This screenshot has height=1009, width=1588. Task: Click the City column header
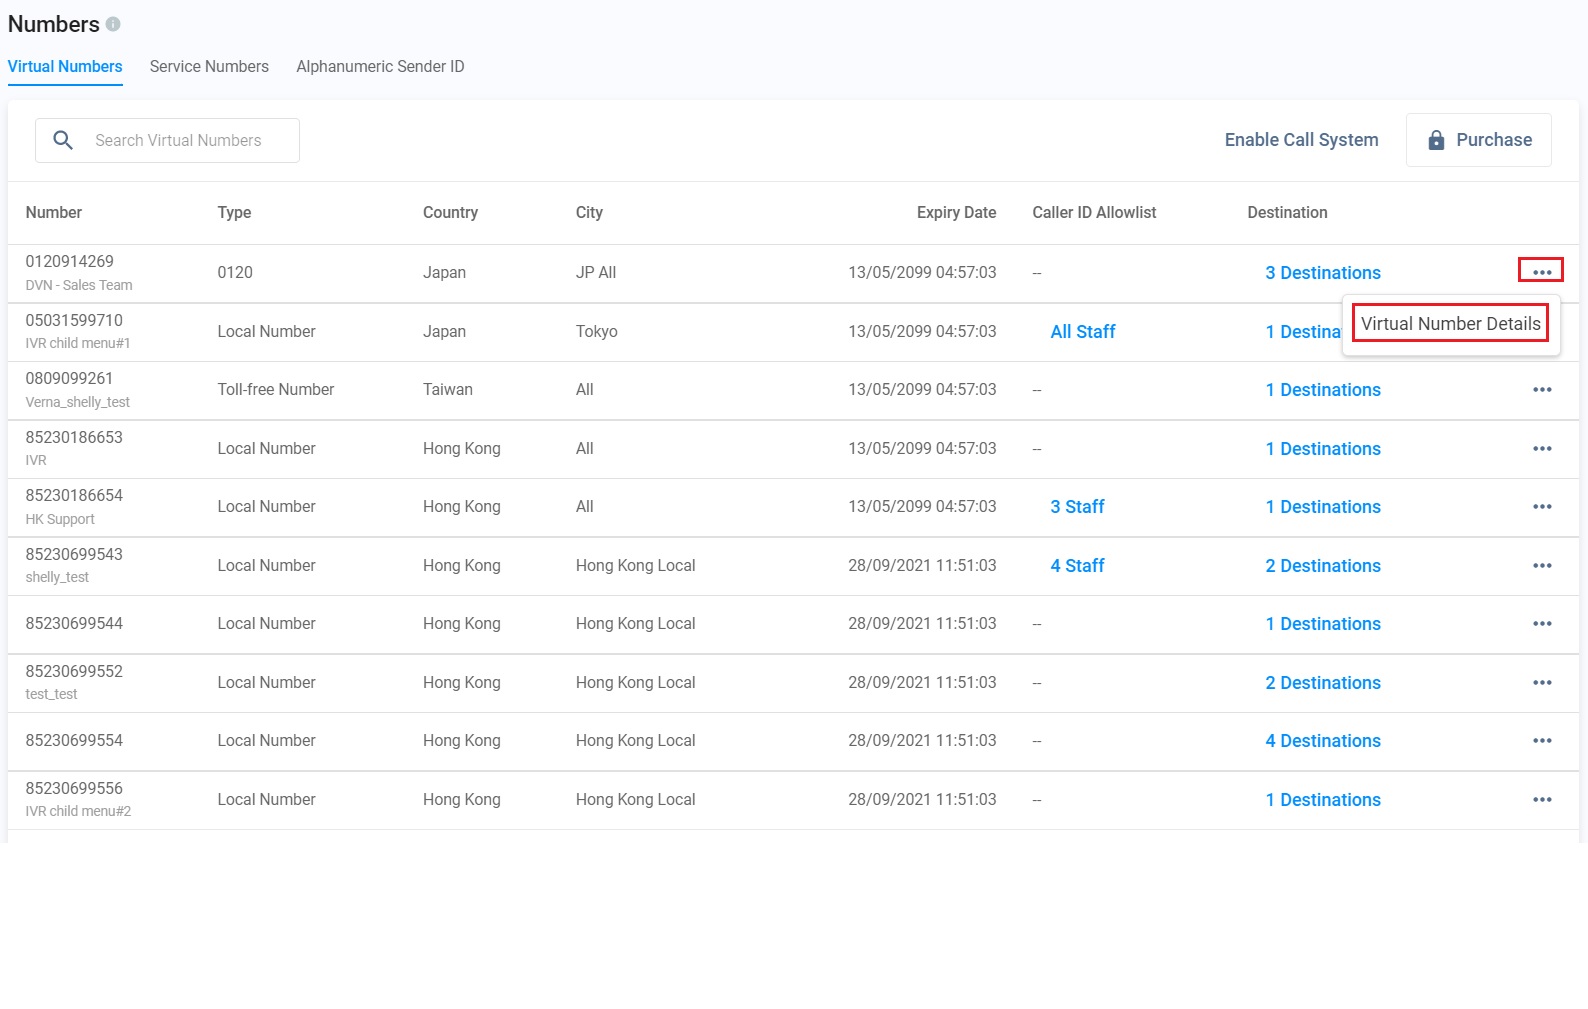[589, 212]
